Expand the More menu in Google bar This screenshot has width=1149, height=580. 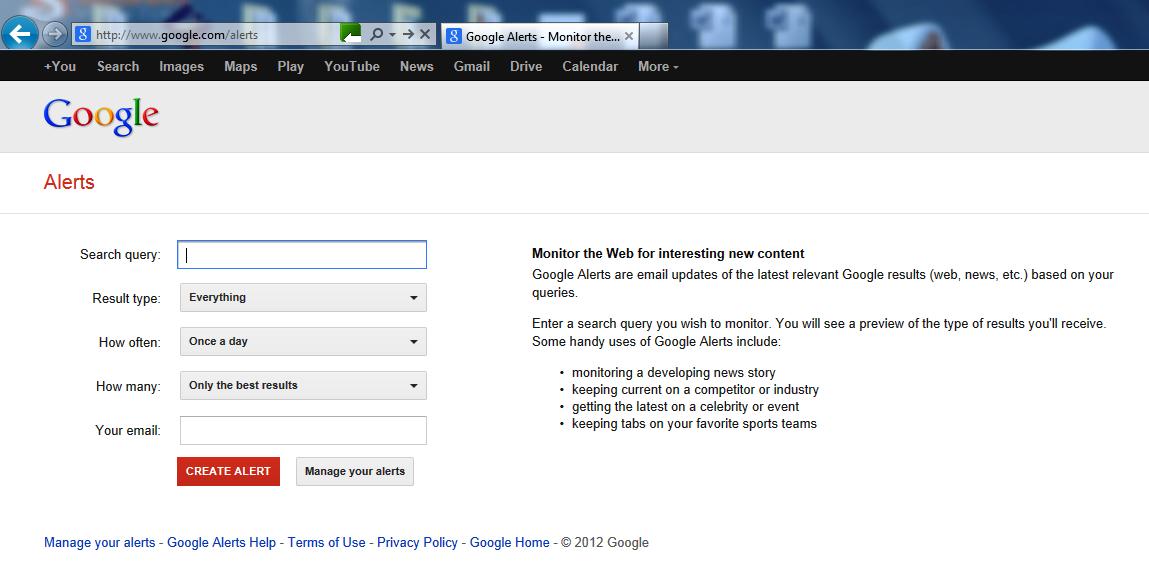(x=658, y=66)
